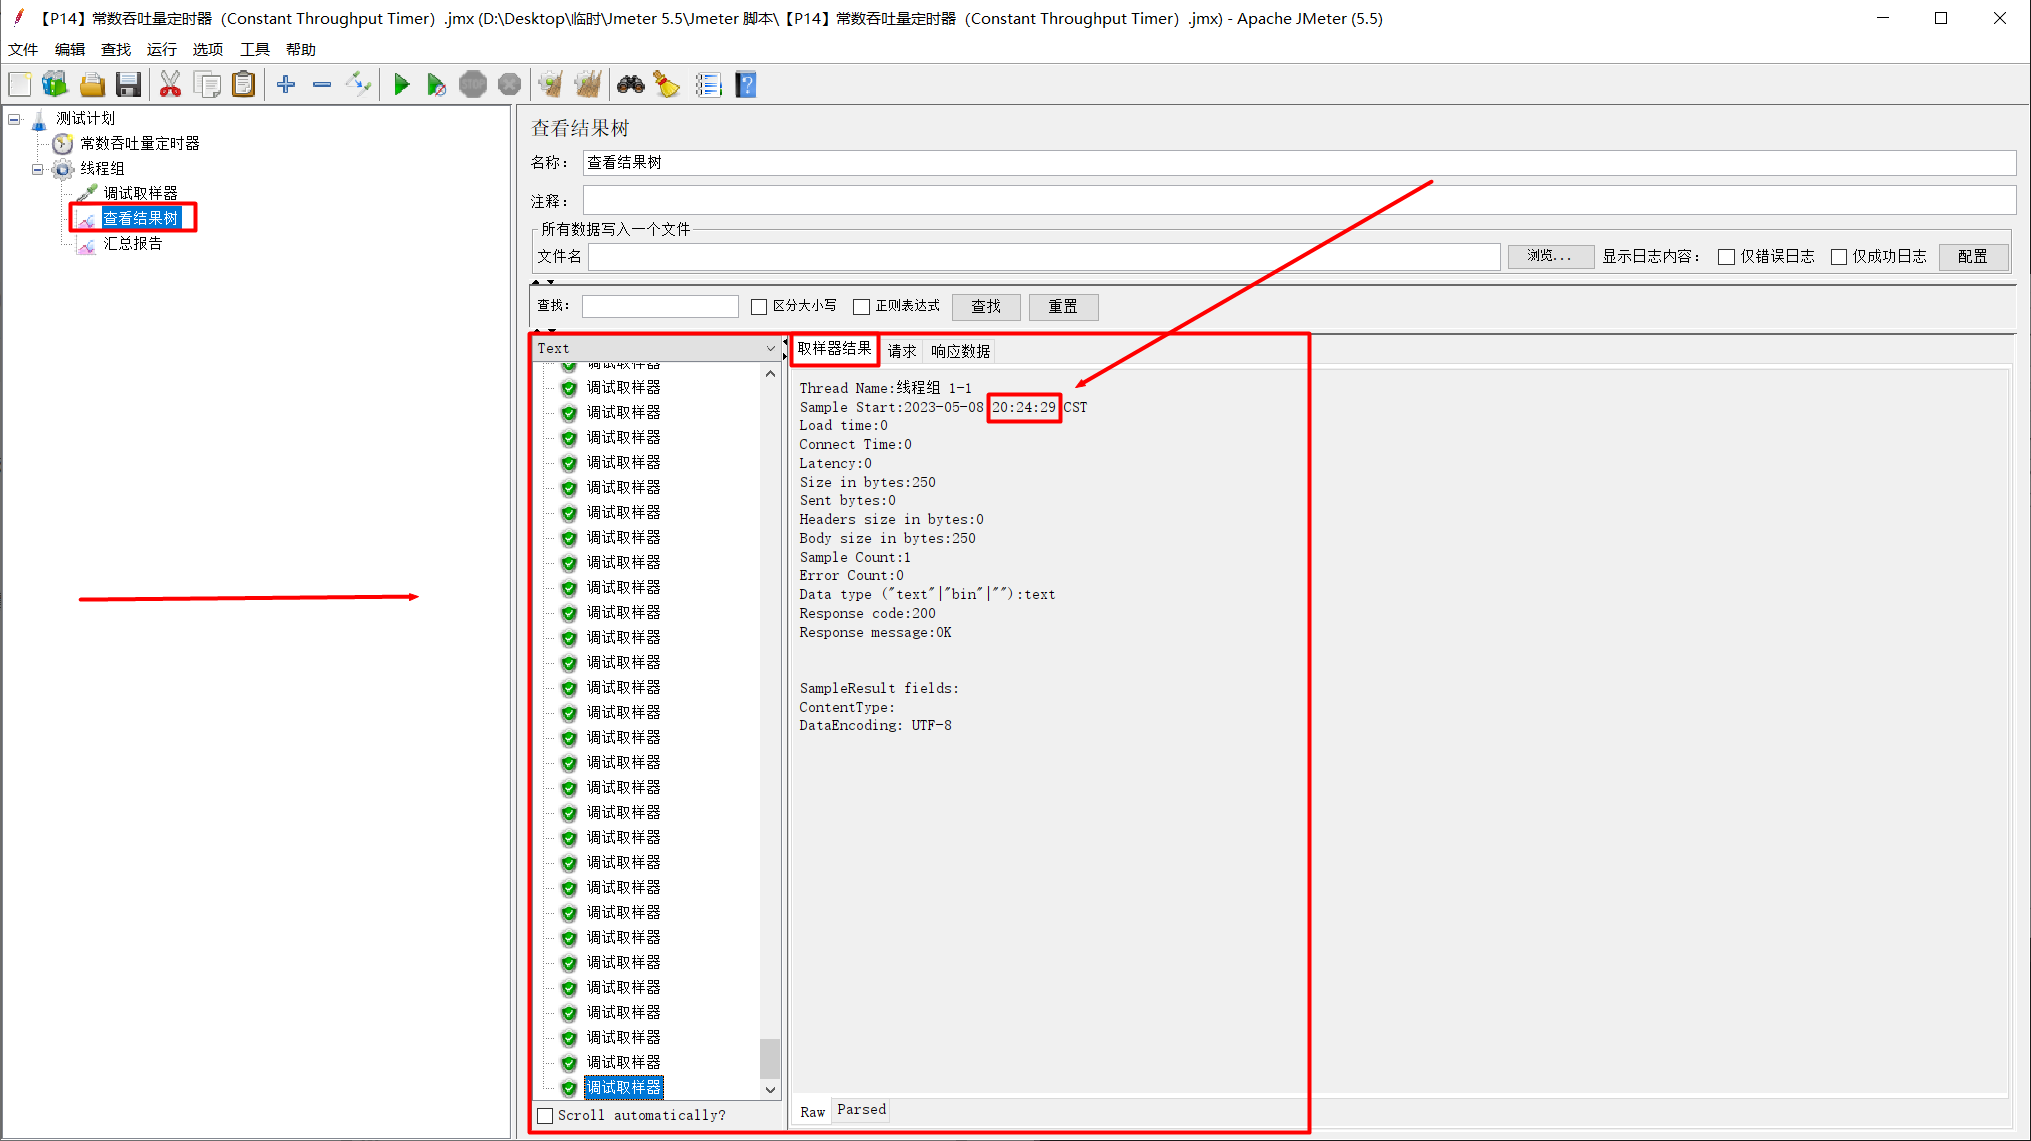Select 常数吞吐量定时器 timer in tree
This screenshot has width=2031, height=1141.
click(x=140, y=143)
